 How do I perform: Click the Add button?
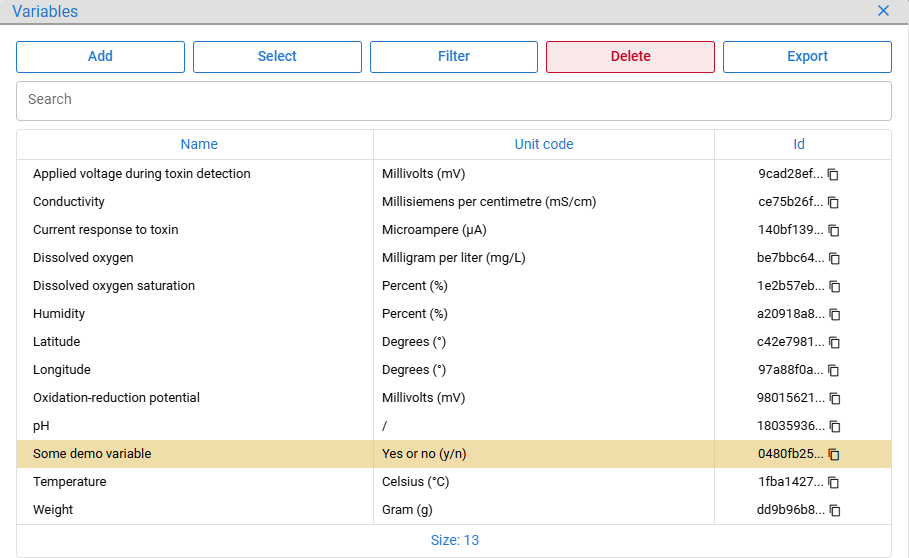100,57
